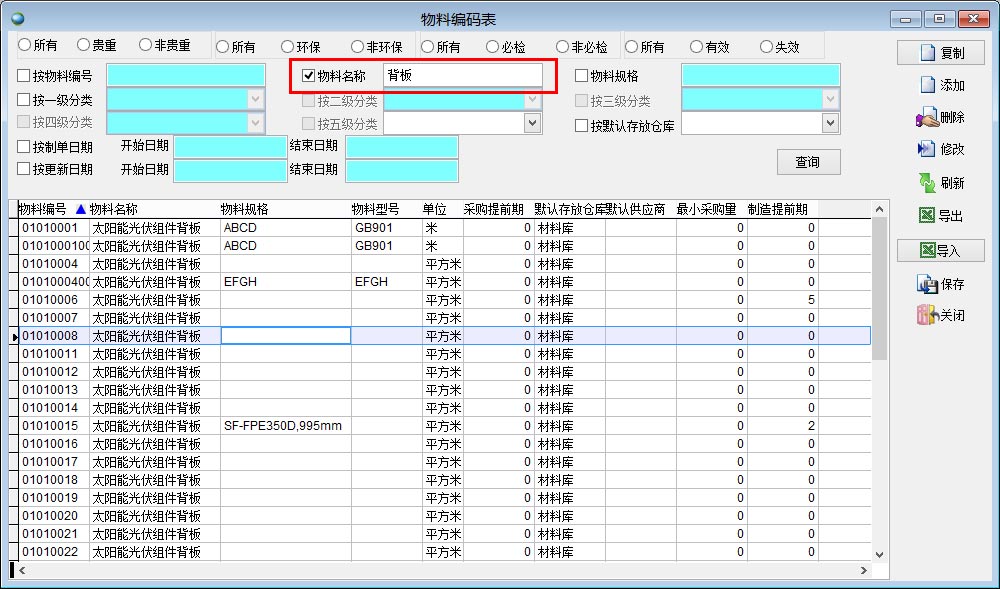The image size is (1000, 589).
Task: Expand the 按五级分类 combo box
Action: pyautogui.click(x=533, y=123)
